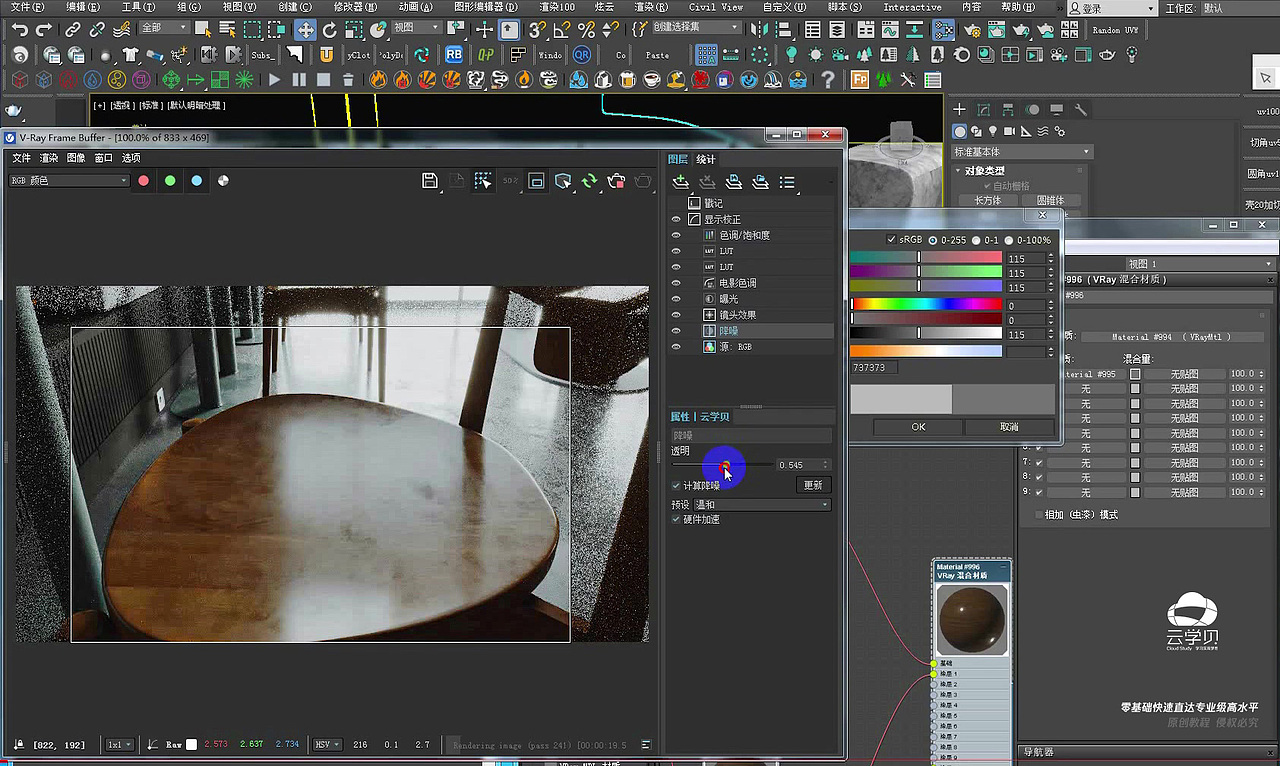Click the green refresh arrows in frame buffer toolbar

tap(590, 180)
